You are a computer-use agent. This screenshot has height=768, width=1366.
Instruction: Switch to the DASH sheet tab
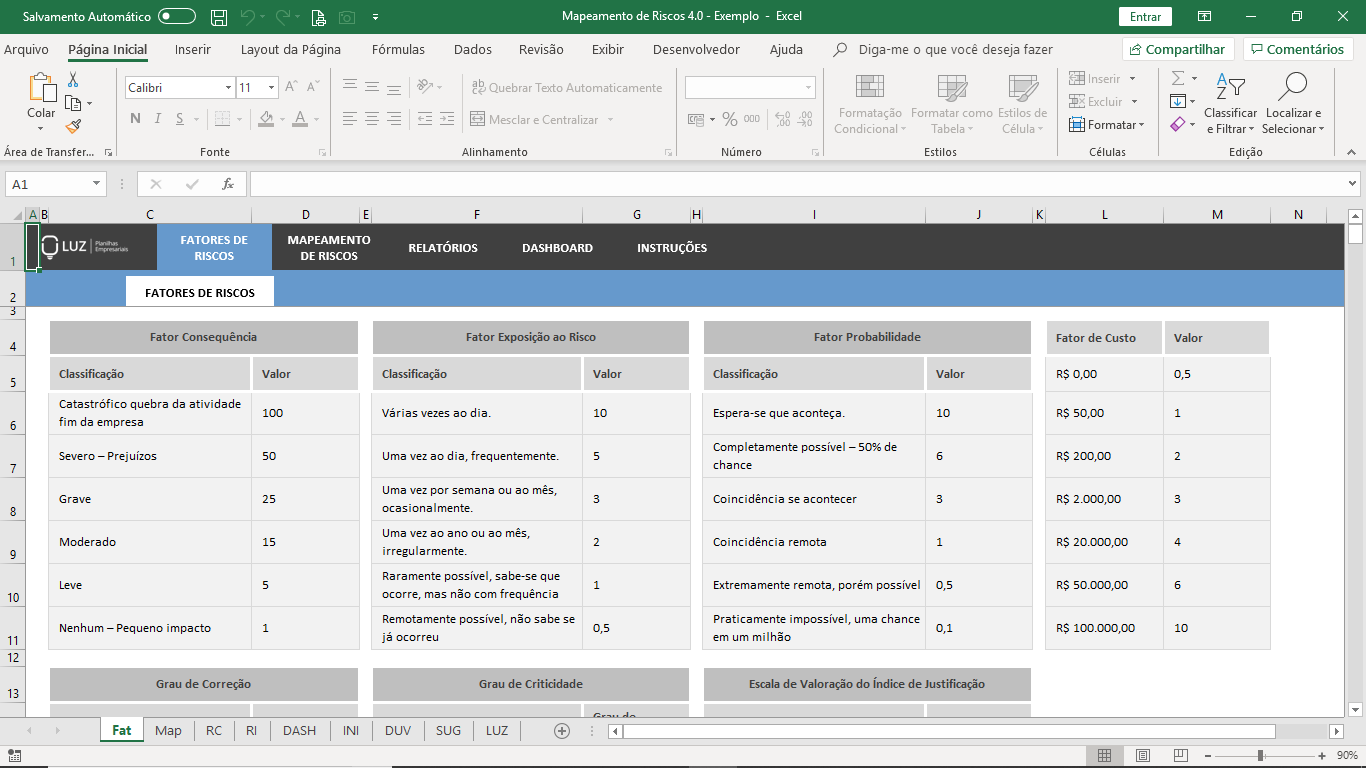coord(299,730)
